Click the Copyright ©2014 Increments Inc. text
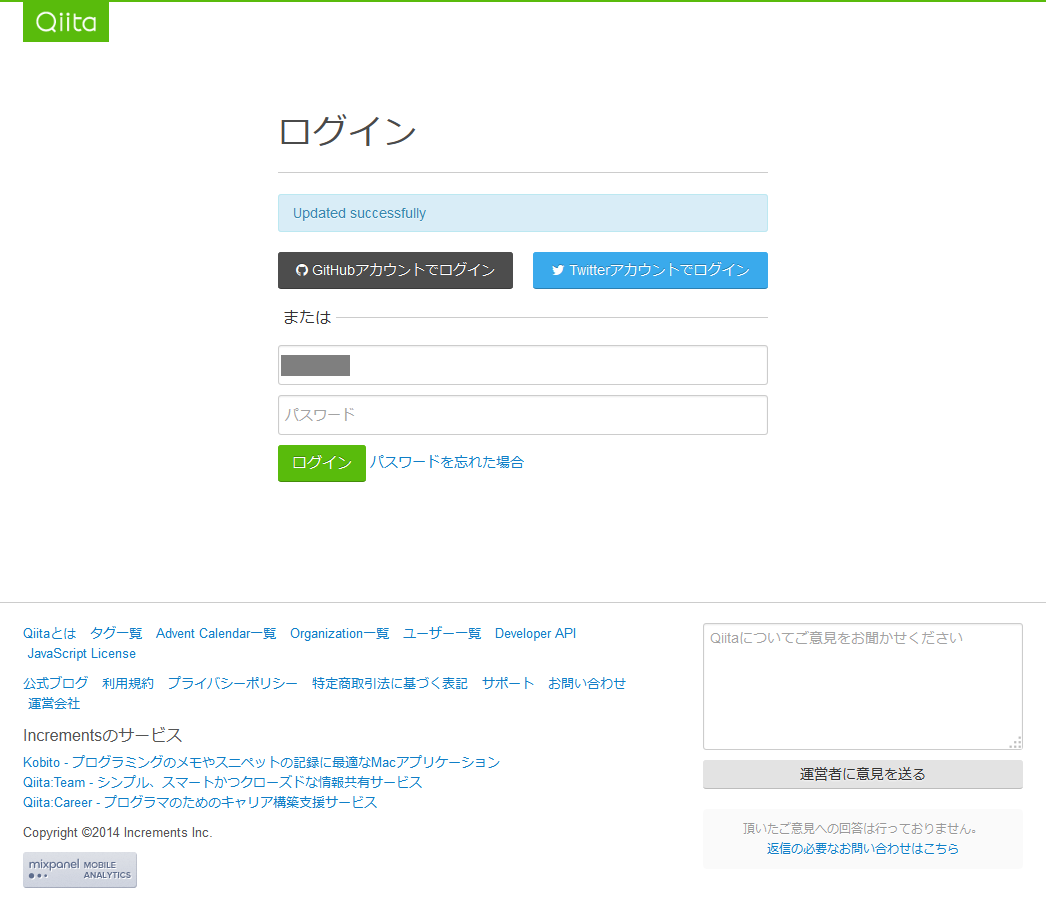The height and width of the screenshot is (909, 1046). point(117,833)
